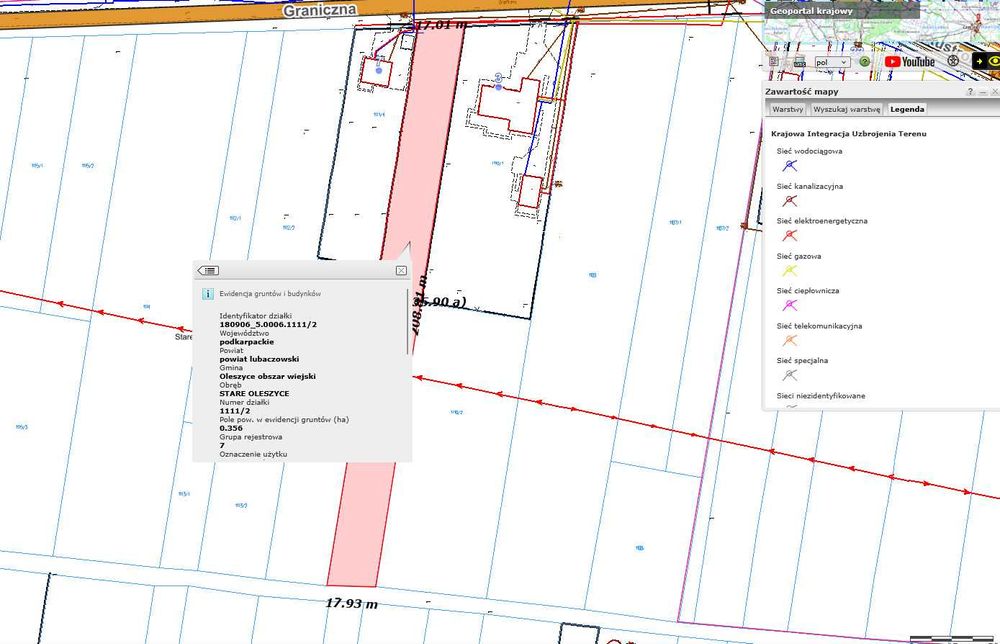Switch to the Warstwy tab

coord(788,109)
